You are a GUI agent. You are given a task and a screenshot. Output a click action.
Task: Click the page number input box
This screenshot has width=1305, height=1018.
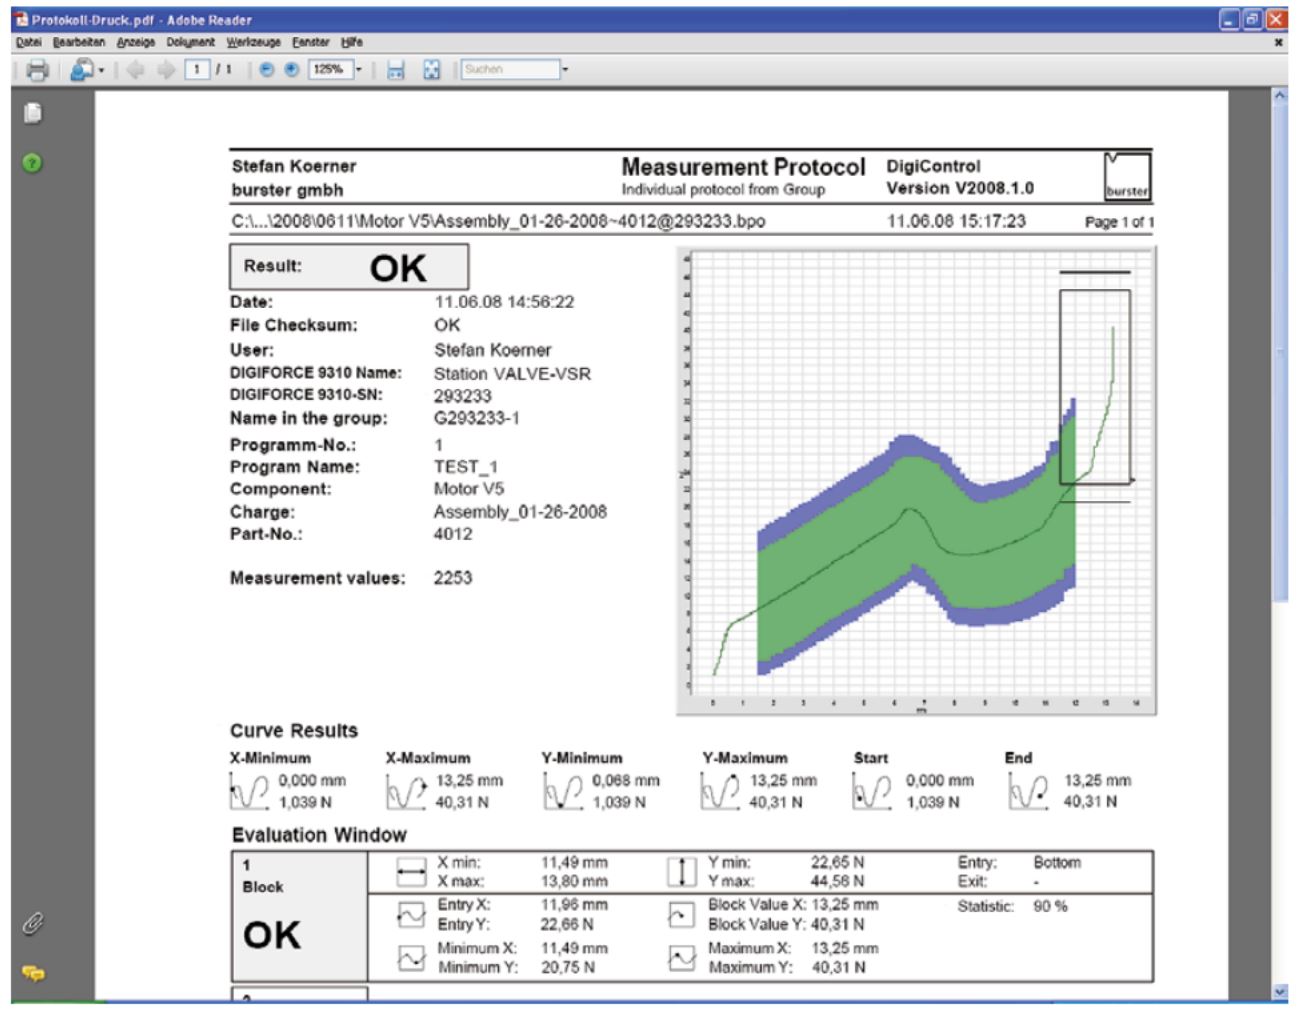click(x=197, y=70)
